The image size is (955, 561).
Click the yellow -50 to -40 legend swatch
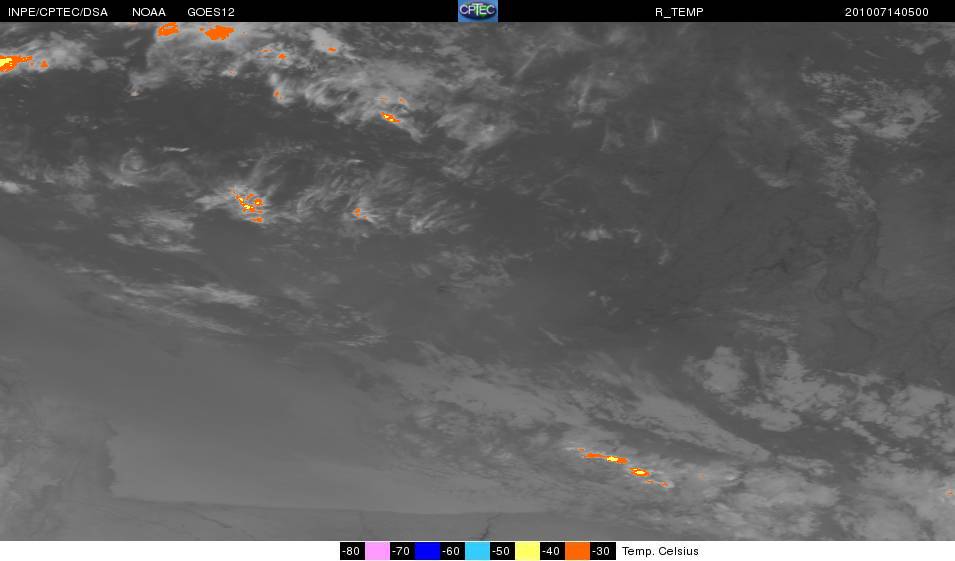pyautogui.click(x=527, y=551)
